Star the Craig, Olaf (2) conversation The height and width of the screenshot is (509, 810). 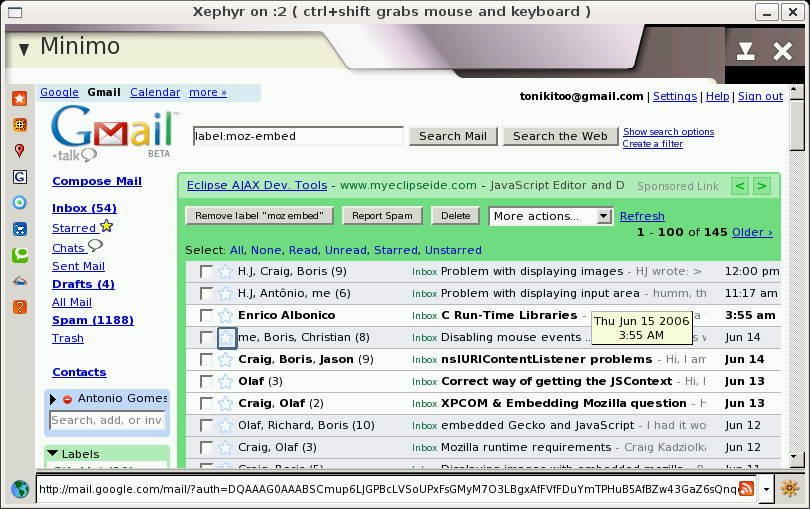tap(225, 404)
